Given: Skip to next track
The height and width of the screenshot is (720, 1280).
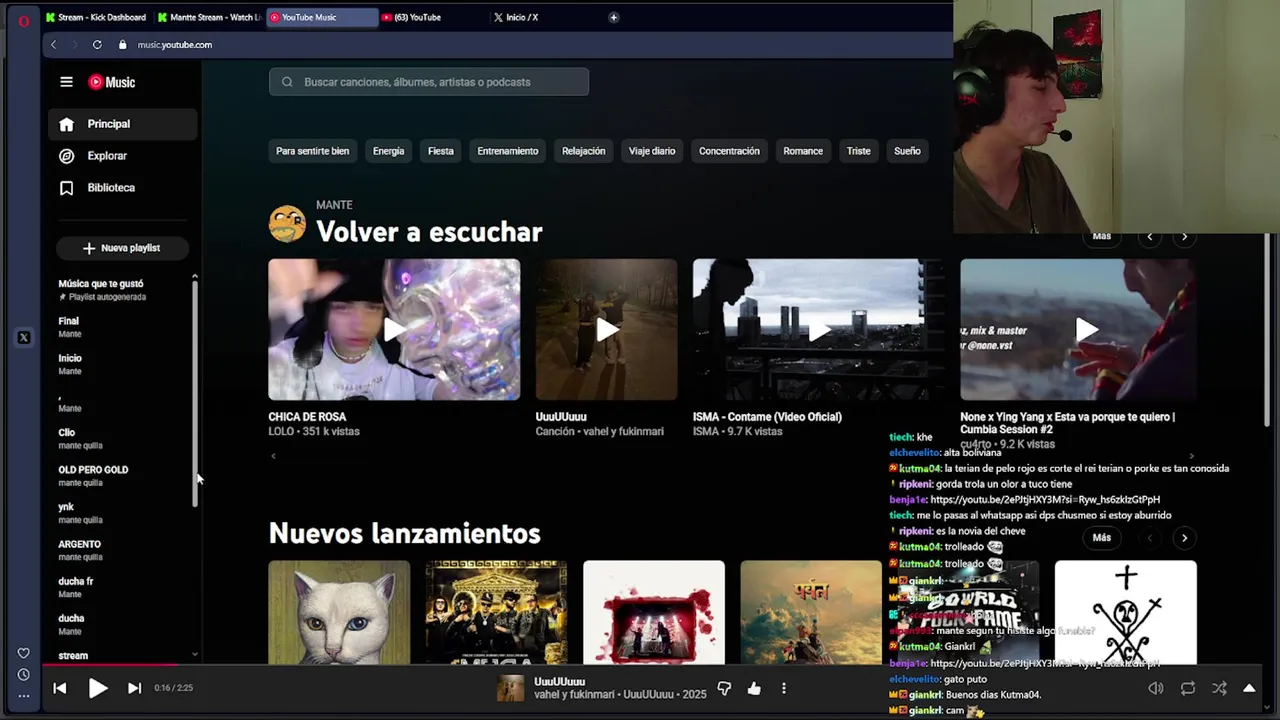Looking at the screenshot, I should pos(134,688).
